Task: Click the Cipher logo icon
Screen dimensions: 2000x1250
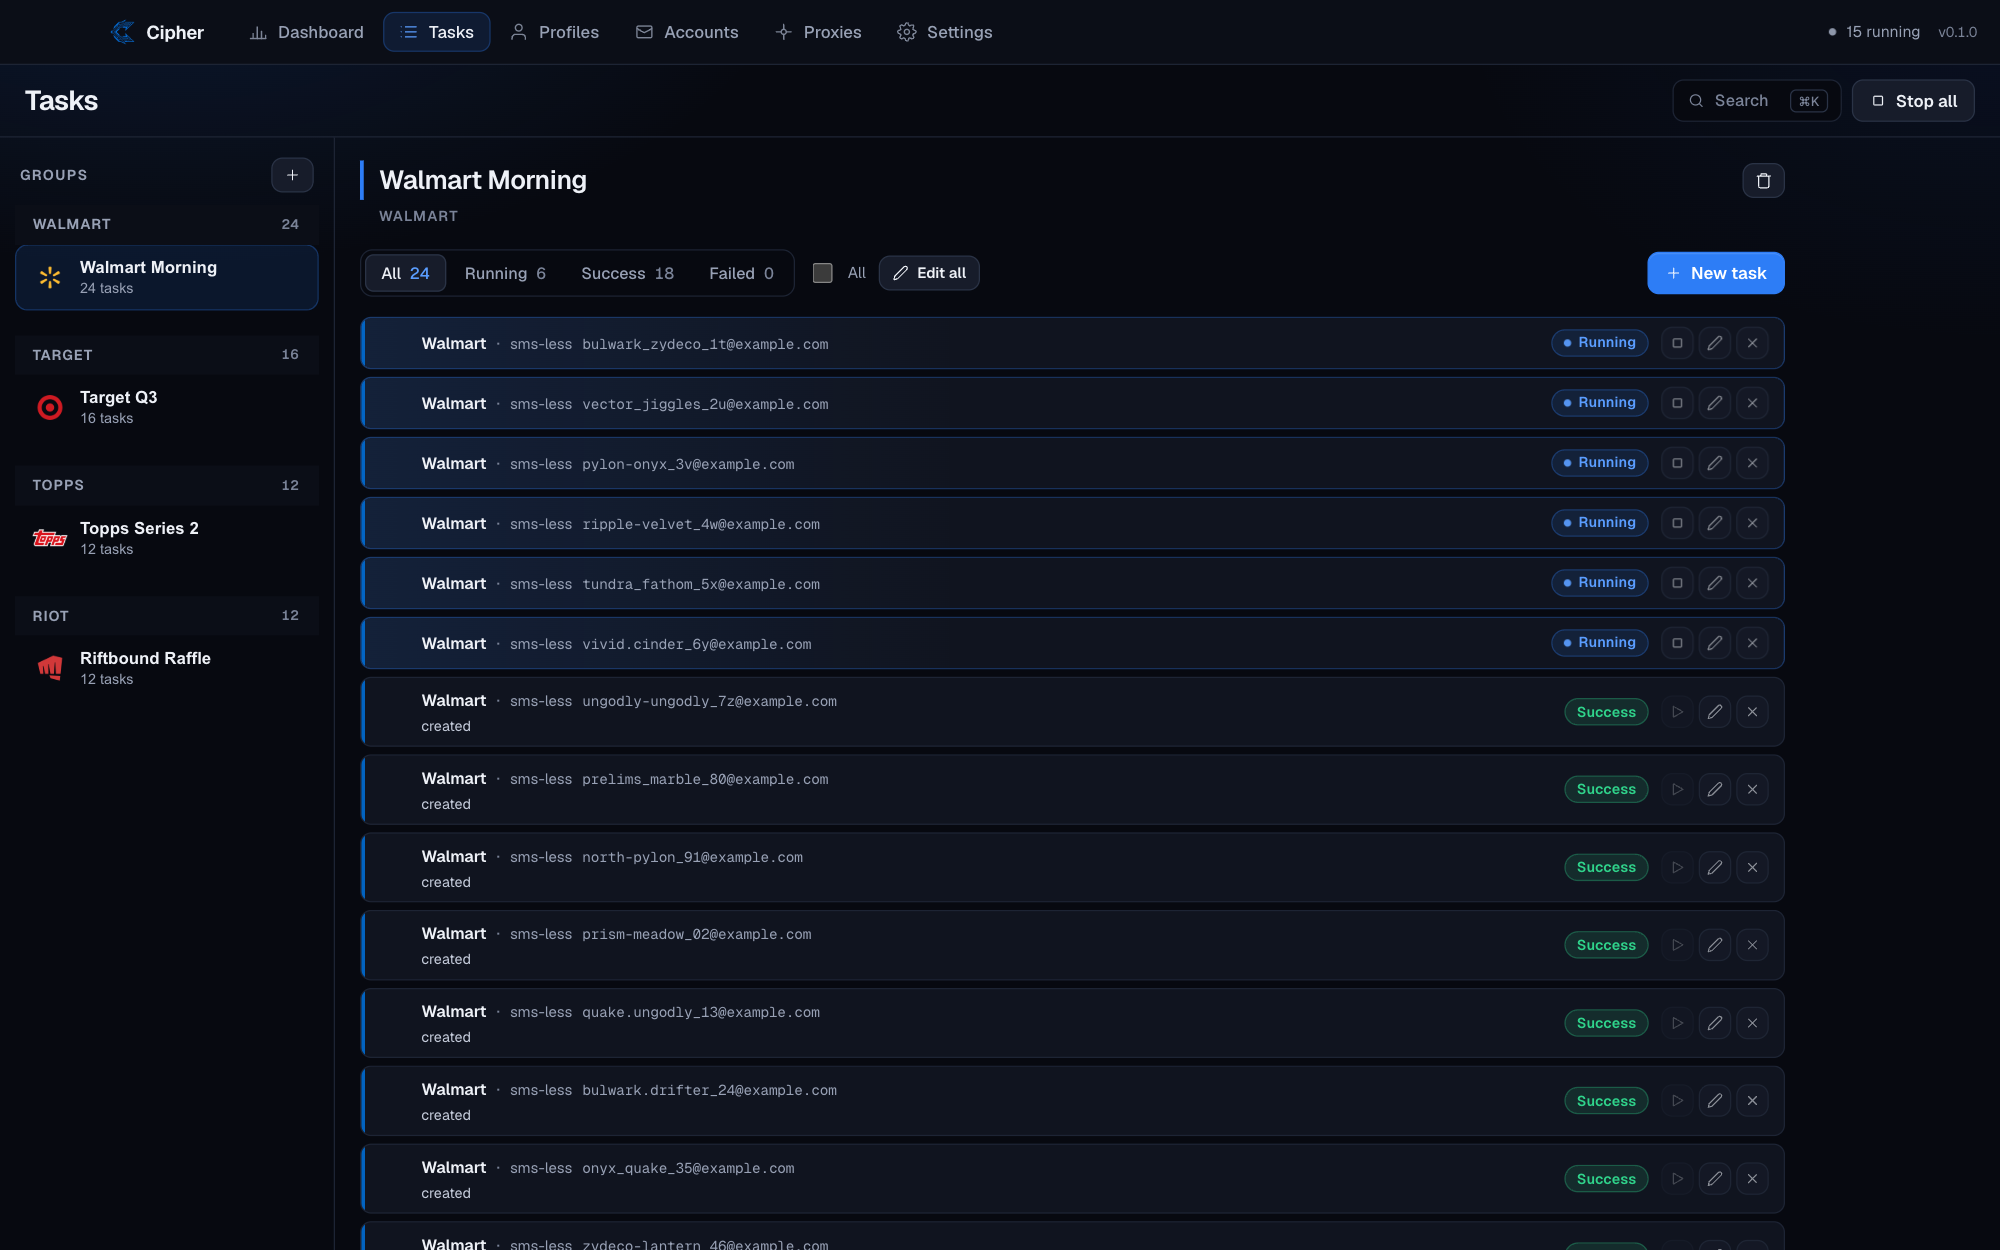Action: click(123, 32)
